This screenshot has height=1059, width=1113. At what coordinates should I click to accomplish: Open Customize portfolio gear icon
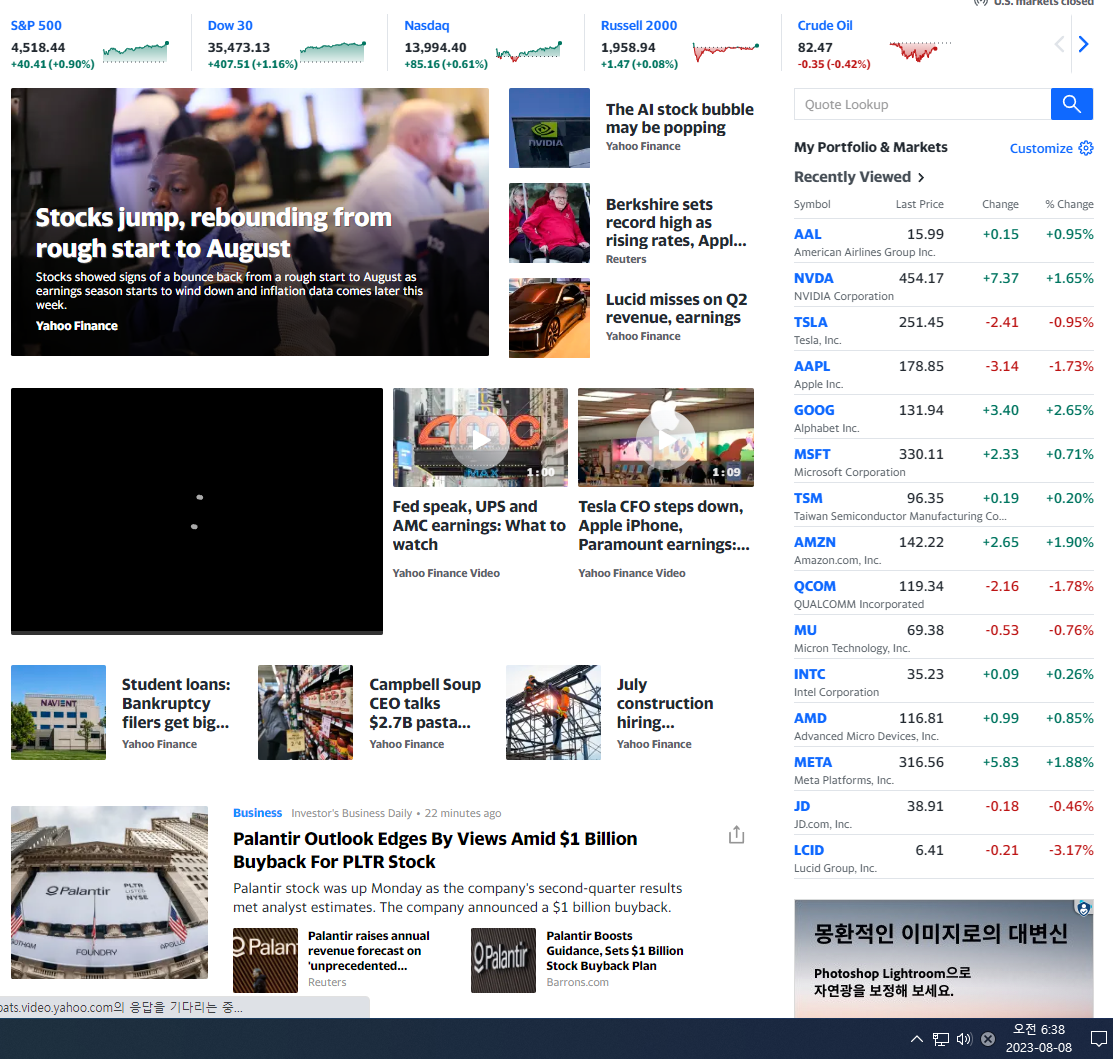1086,148
